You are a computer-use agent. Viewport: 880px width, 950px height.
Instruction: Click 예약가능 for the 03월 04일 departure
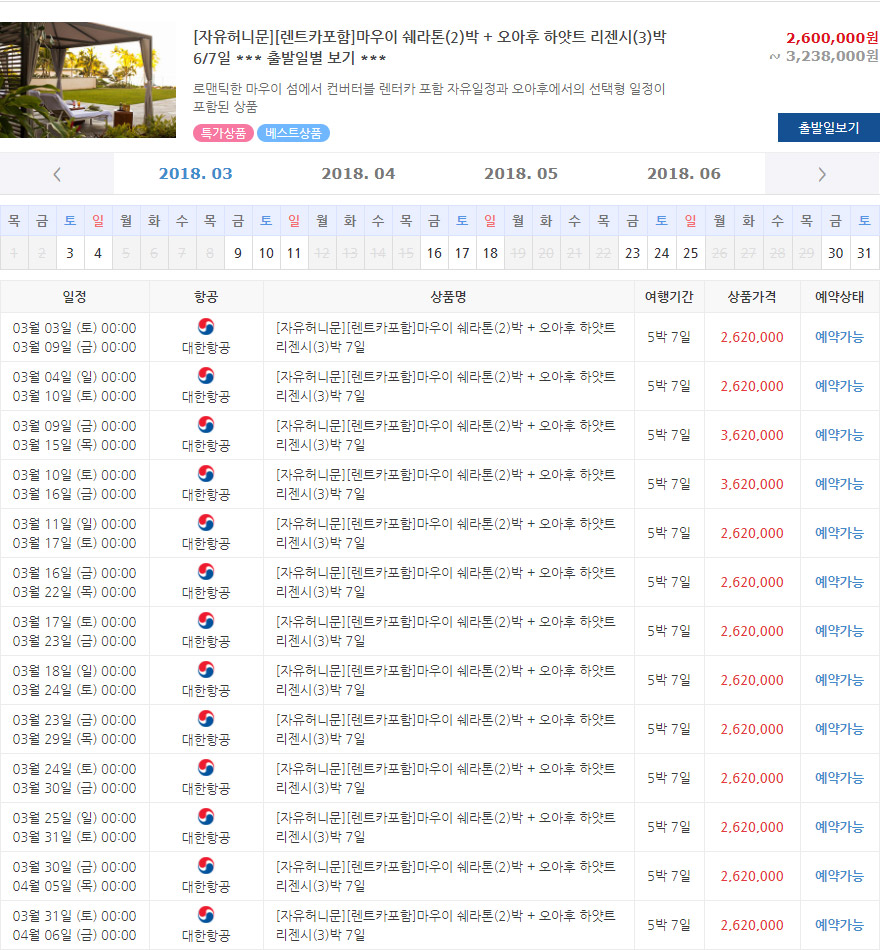coord(839,386)
